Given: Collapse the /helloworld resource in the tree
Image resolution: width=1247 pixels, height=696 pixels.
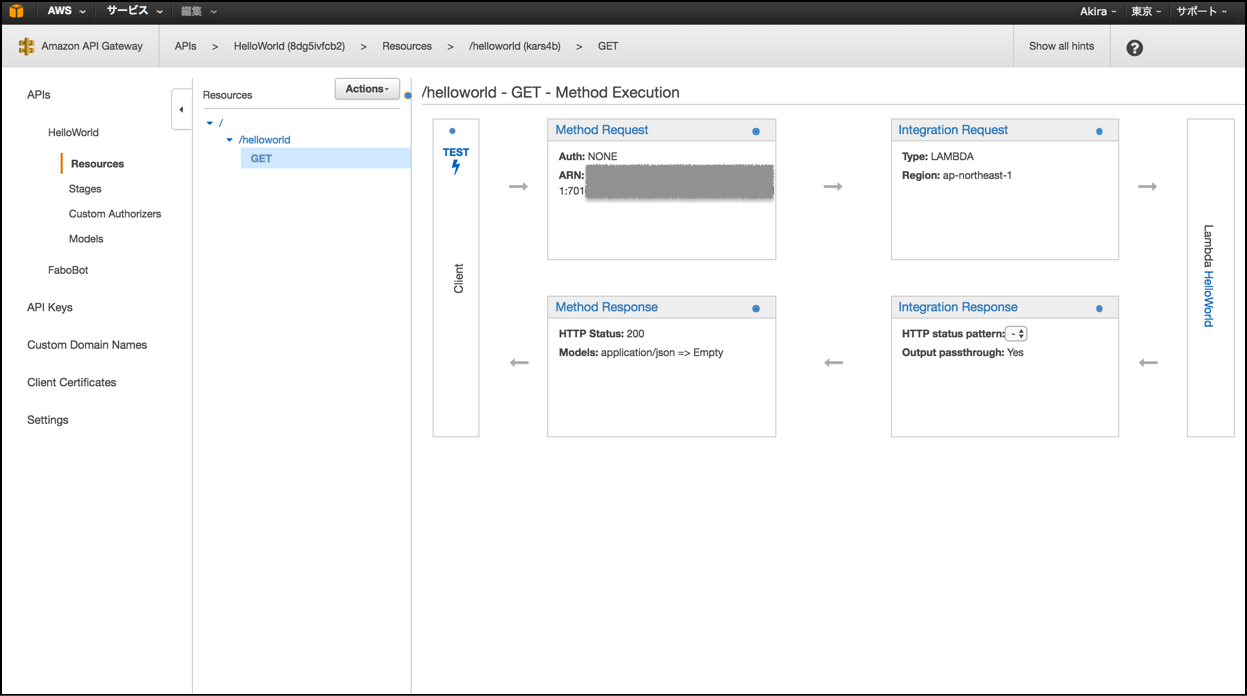Looking at the screenshot, I should click(229, 140).
